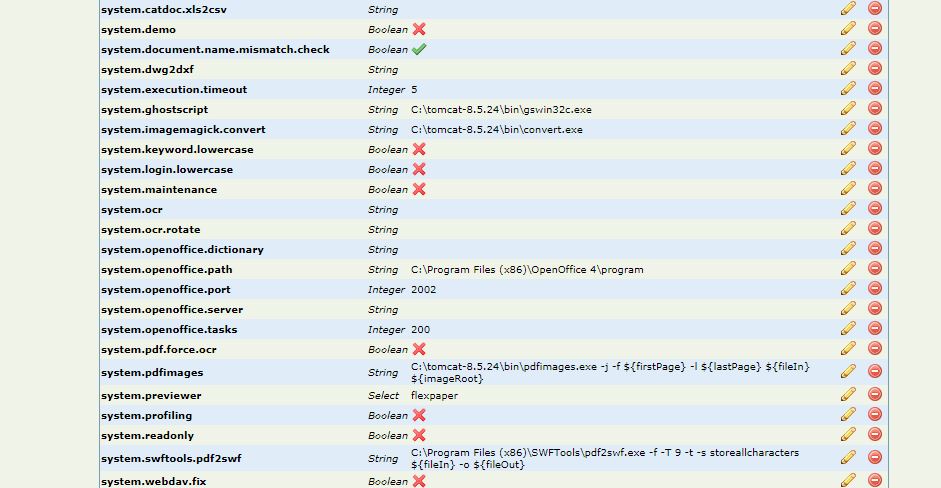Click the flexpaper previewer value
The image size is (941, 488).
click(x=434, y=396)
